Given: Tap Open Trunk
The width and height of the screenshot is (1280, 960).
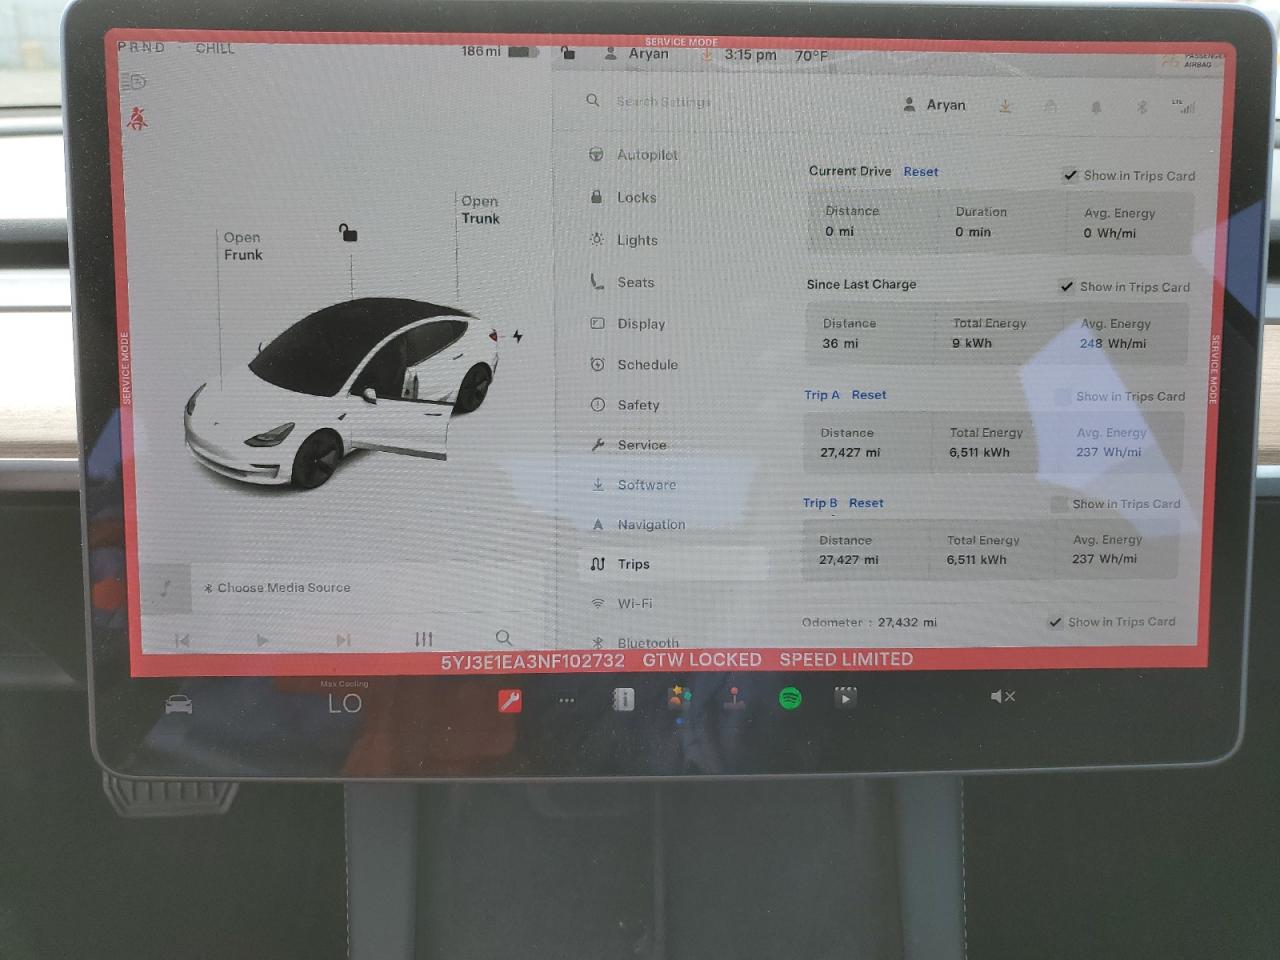Looking at the screenshot, I should (480, 210).
